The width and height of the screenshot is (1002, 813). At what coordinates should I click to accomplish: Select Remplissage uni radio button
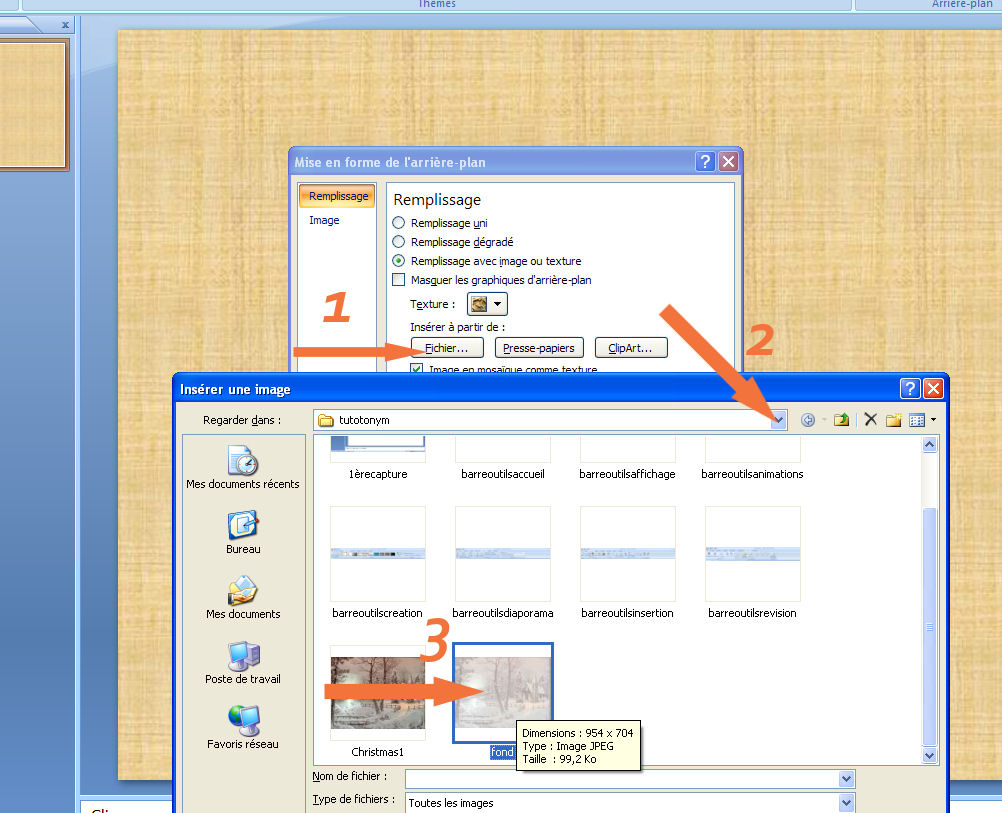[x=399, y=223]
